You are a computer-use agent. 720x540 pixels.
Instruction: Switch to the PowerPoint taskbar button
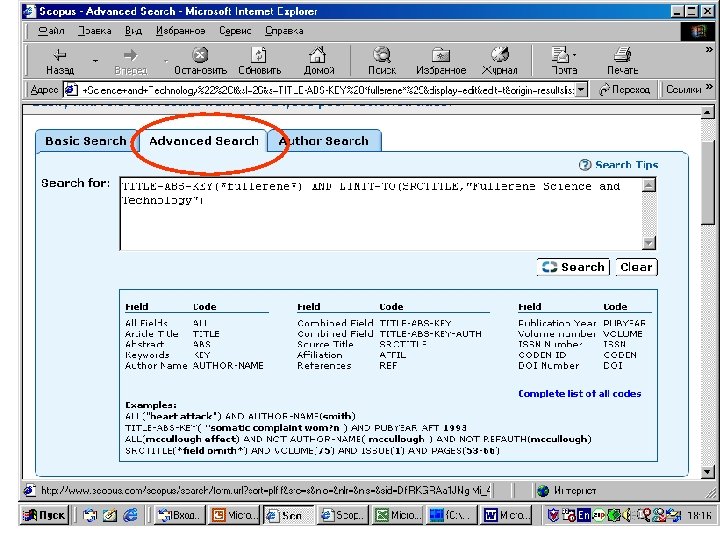[x=234, y=515]
